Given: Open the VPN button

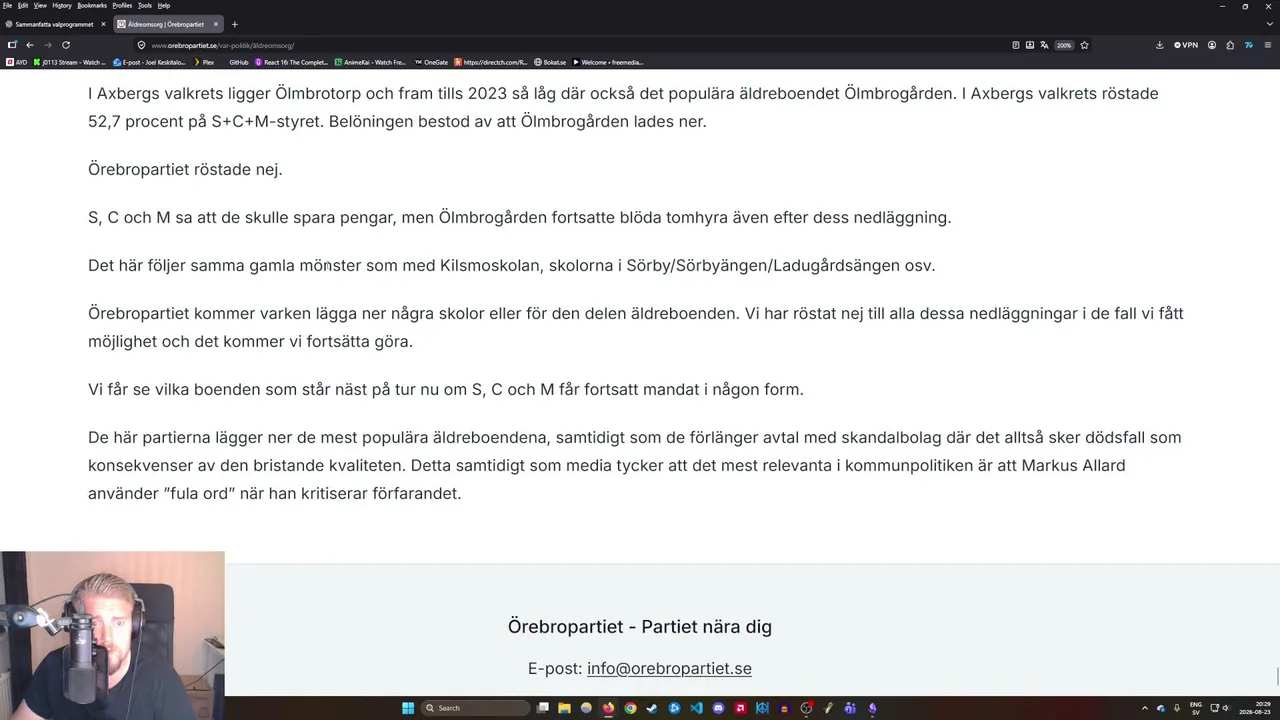Looking at the screenshot, I should (1186, 45).
